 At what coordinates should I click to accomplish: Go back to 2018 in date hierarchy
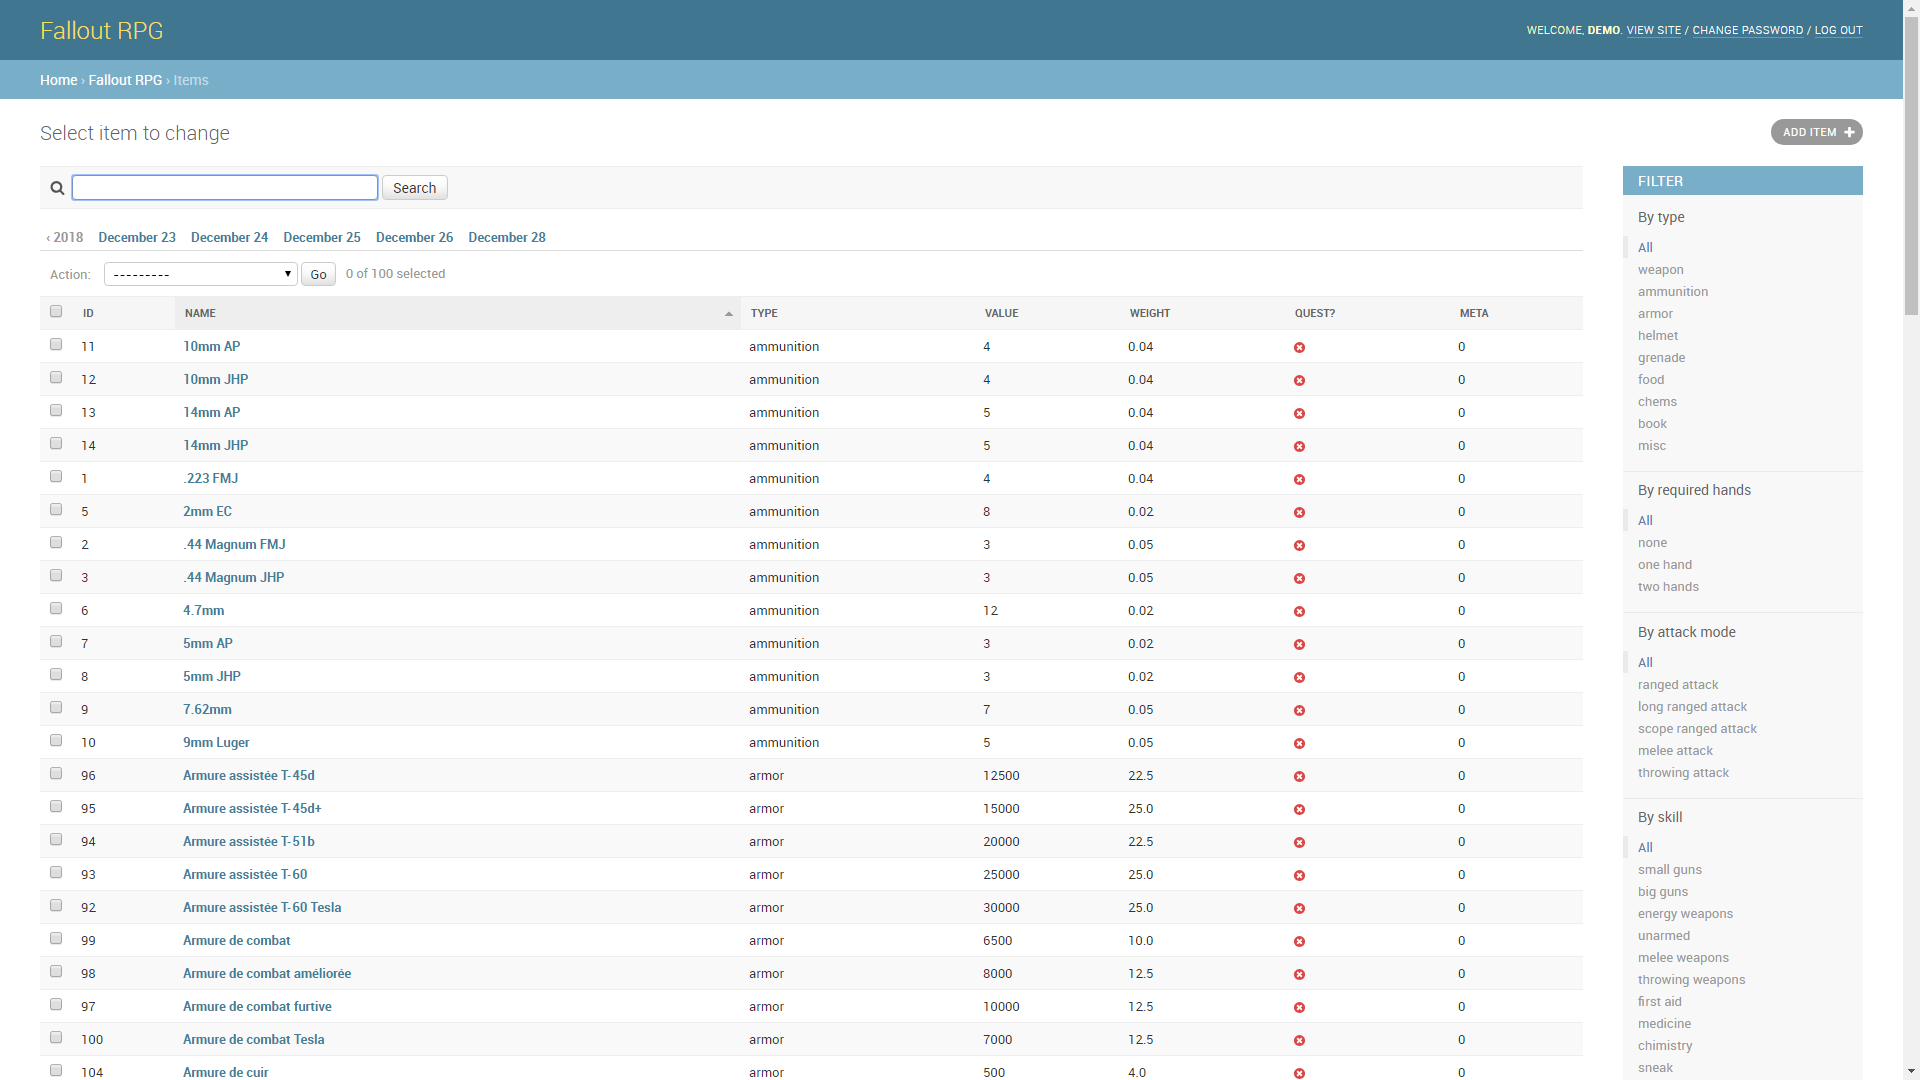[65, 238]
